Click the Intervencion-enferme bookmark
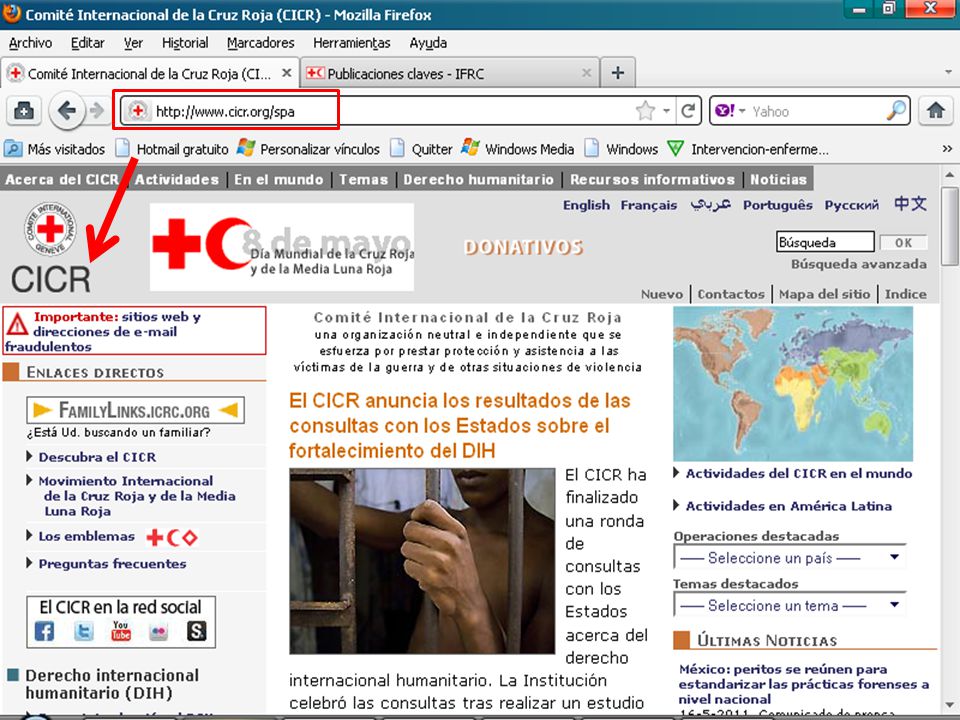Viewport: 960px width, 720px height. [748, 149]
